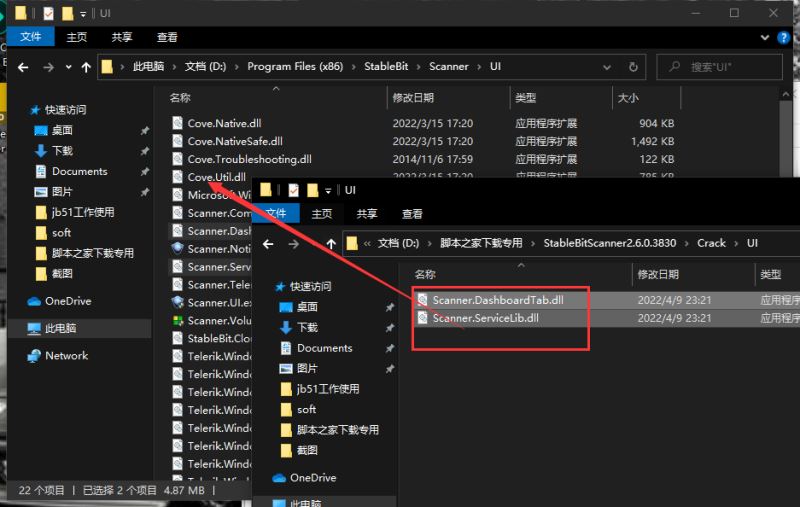
Task: Click 脚本之家下载专用 breadcrumb in front window
Action: click(x=481, y=243)
